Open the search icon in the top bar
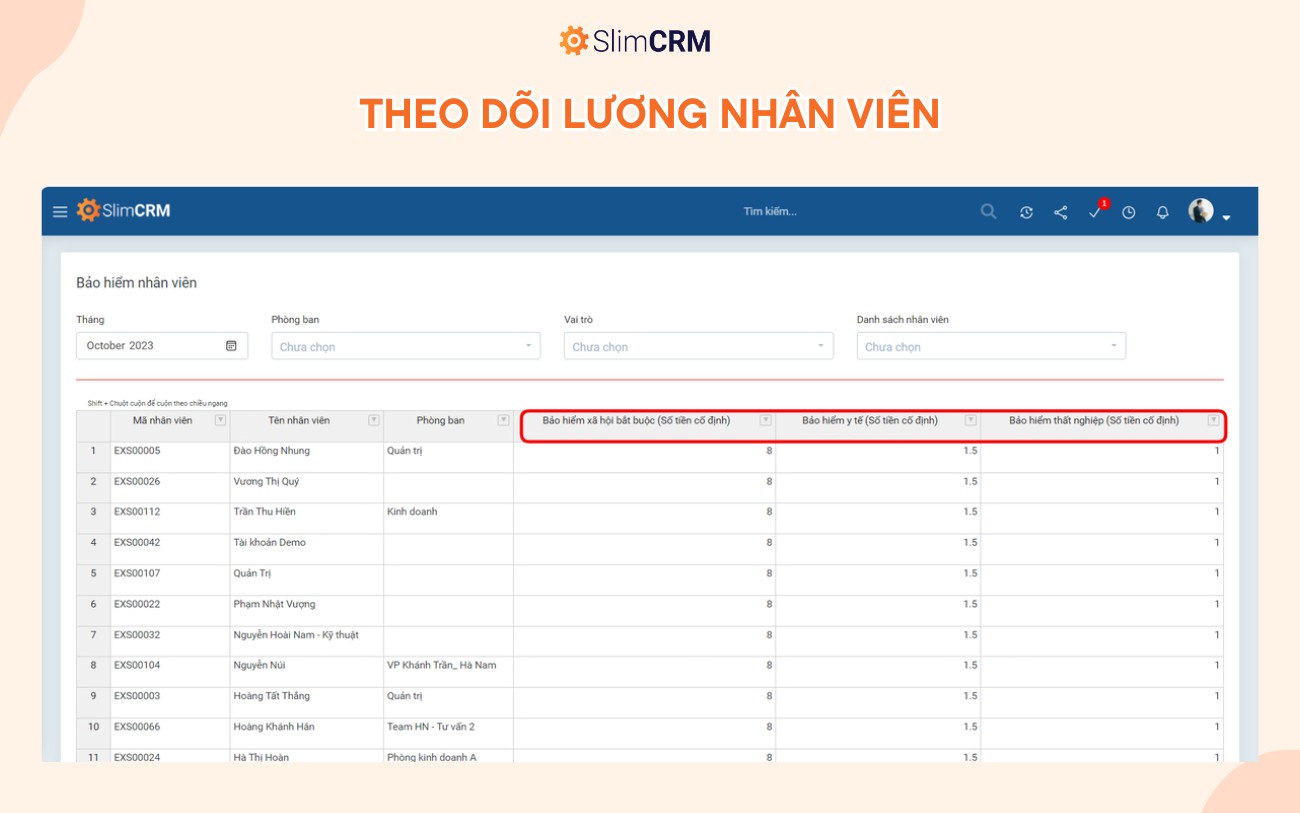 [x=988, y=211]
